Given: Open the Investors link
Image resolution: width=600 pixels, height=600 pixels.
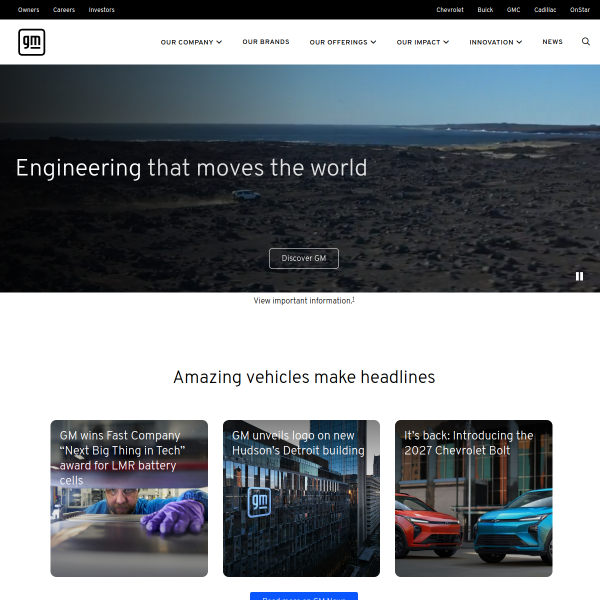Looking at the screenshot, I should point(101,9).
